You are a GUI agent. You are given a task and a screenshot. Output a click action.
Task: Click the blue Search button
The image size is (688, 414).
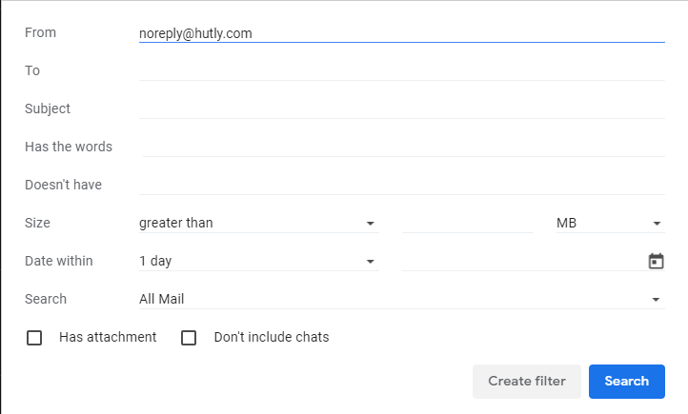(627, 381)
